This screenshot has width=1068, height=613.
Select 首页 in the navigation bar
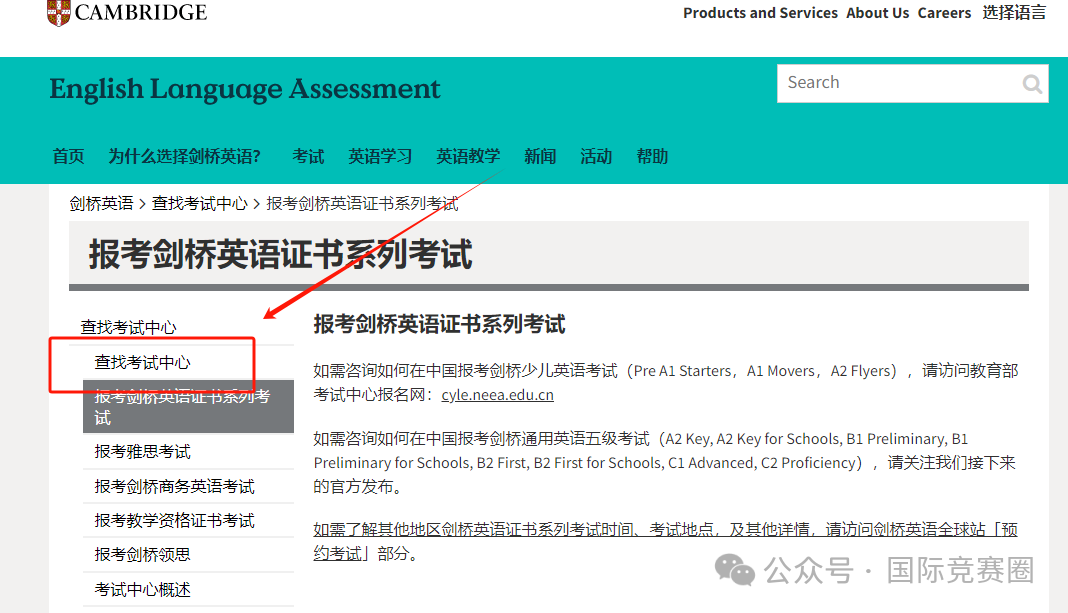pyautogui.click(x=68, y=156)
